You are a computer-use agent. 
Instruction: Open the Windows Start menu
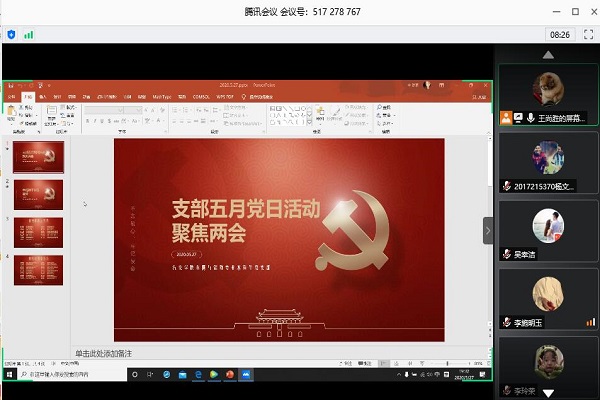(10, 374)
